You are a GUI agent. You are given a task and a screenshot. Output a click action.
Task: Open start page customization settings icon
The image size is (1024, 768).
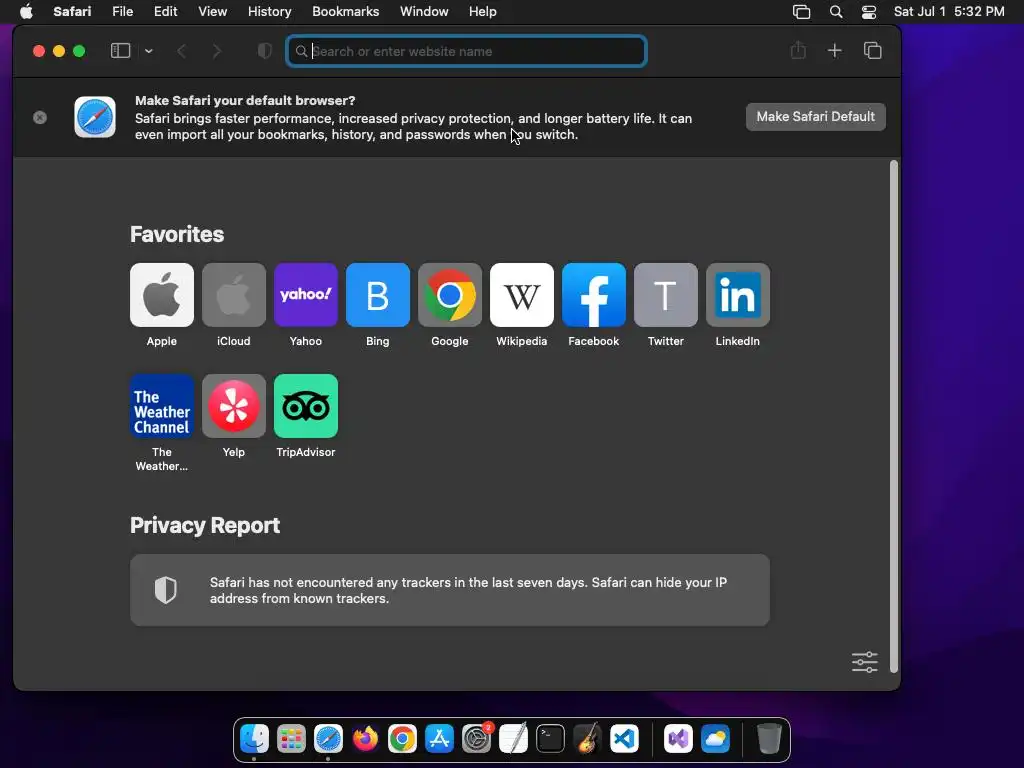pos(865,662)
